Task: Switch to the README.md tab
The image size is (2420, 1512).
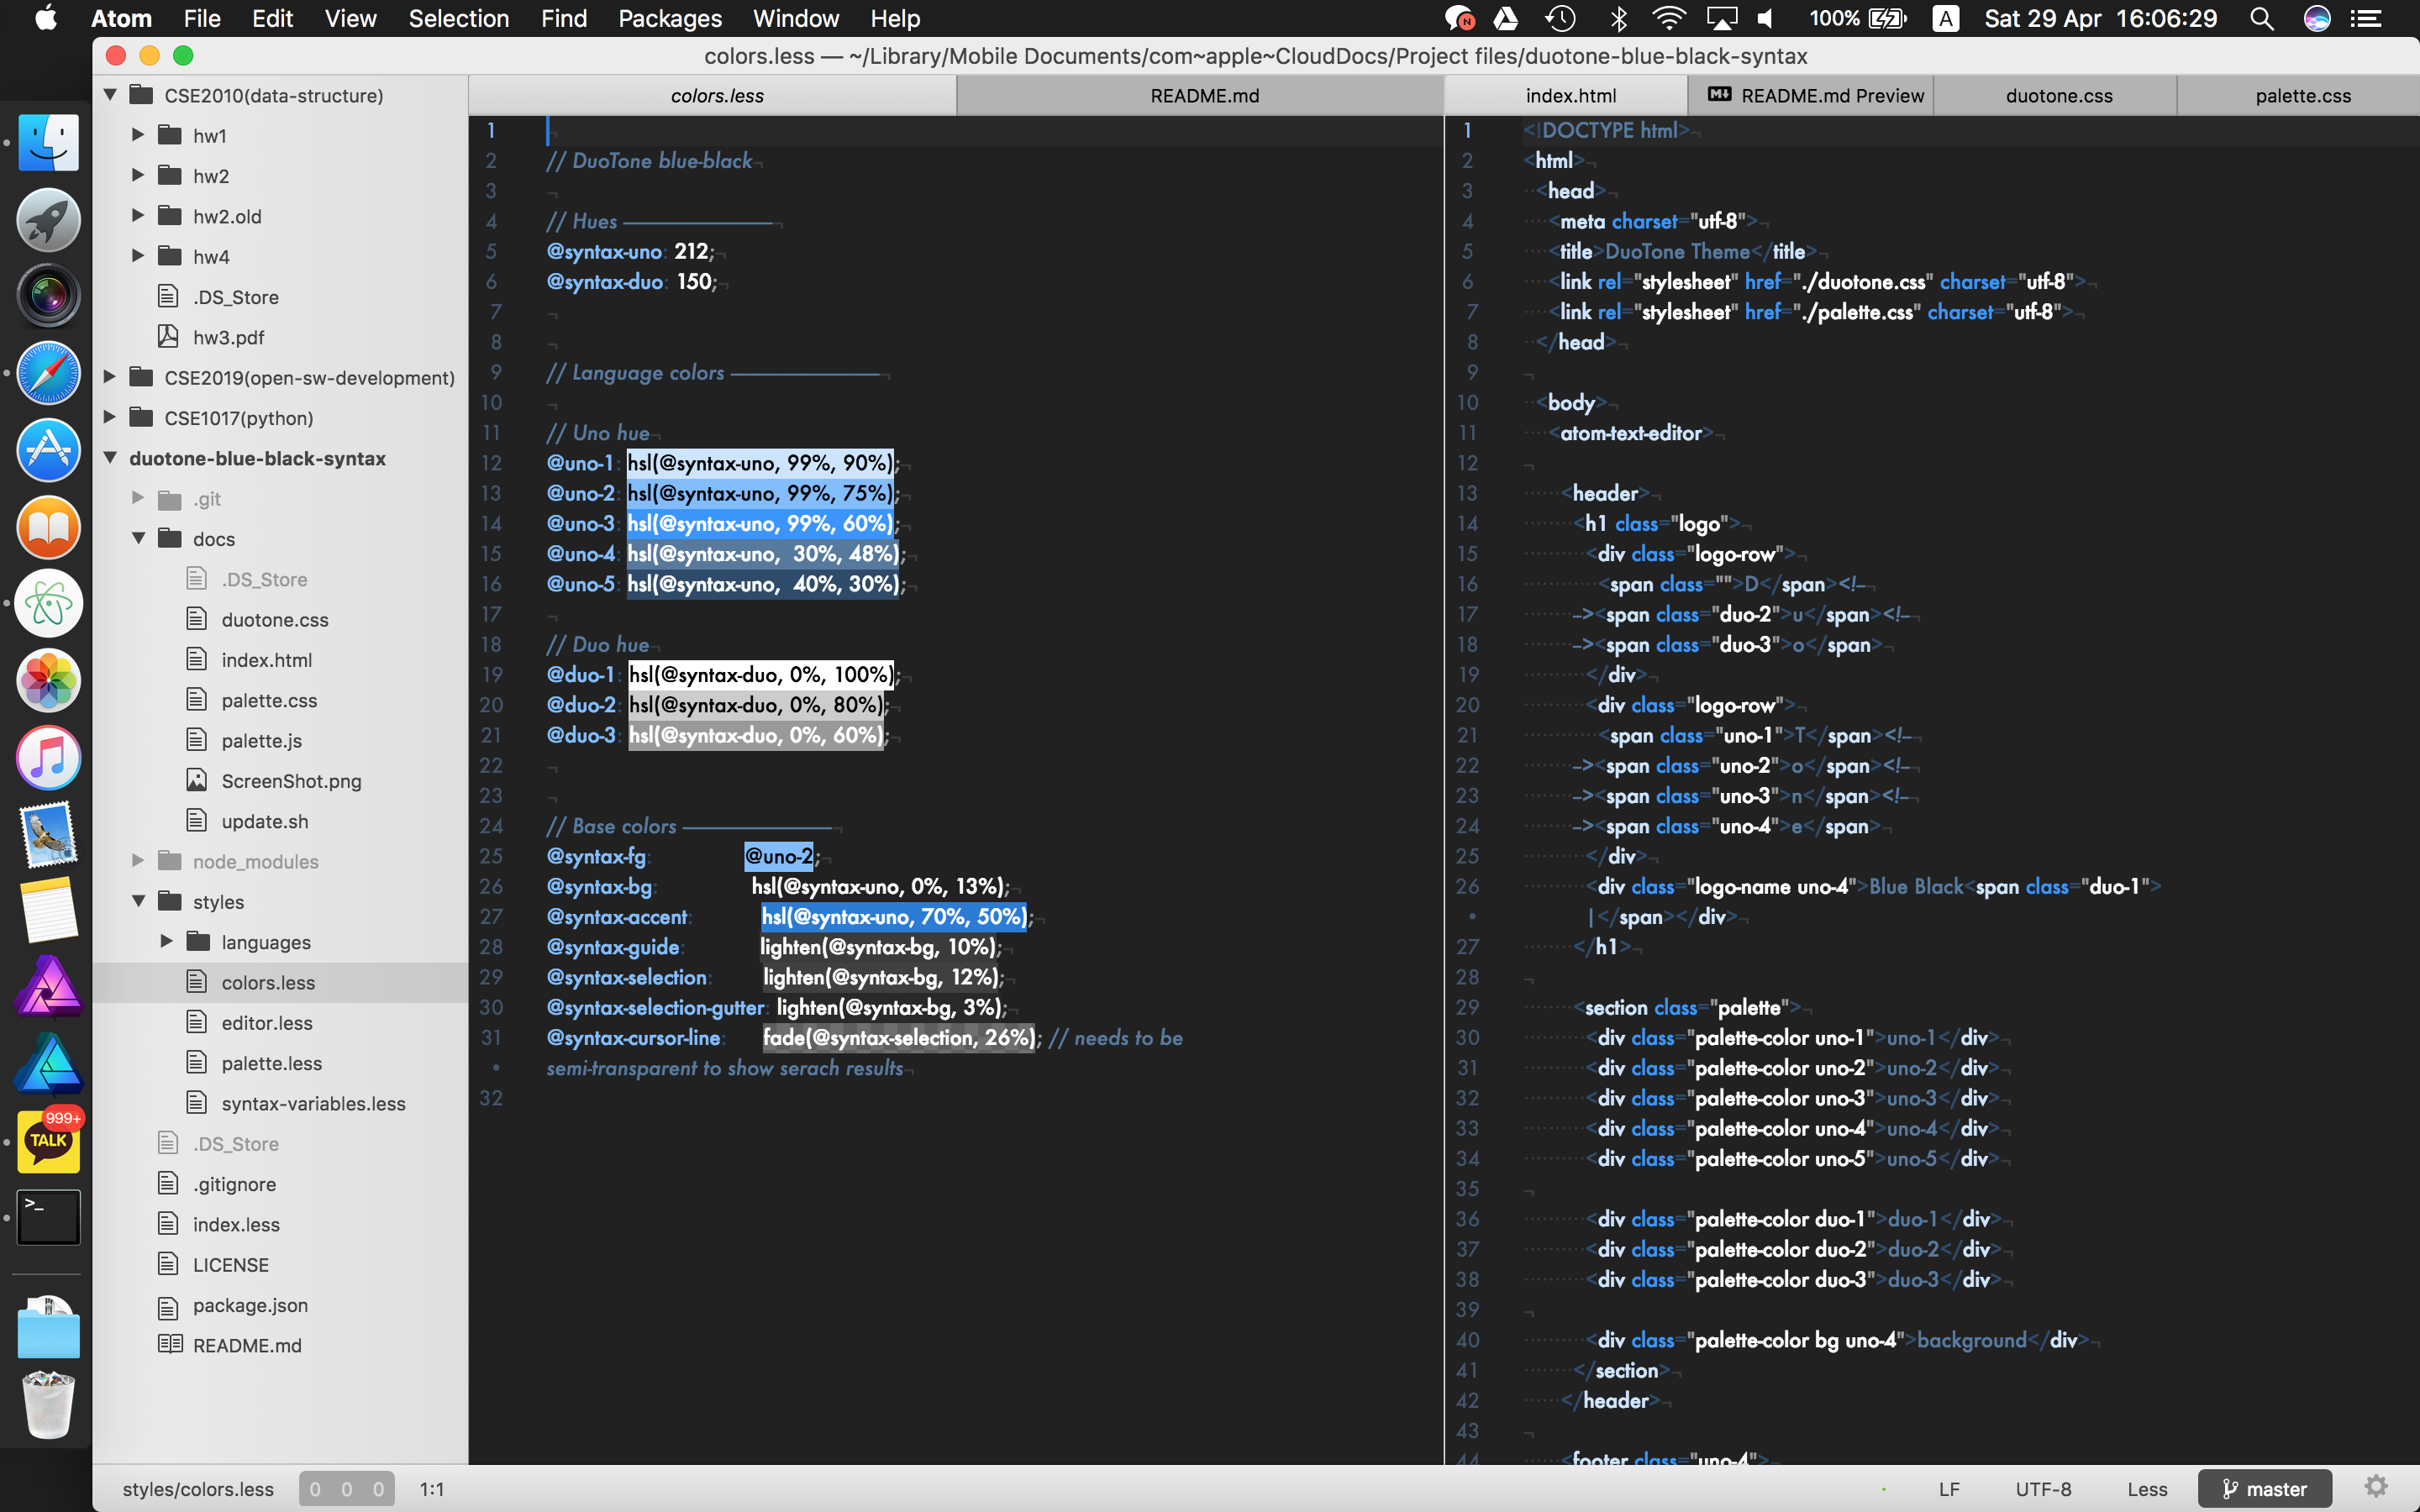Action: point(1204,96)
